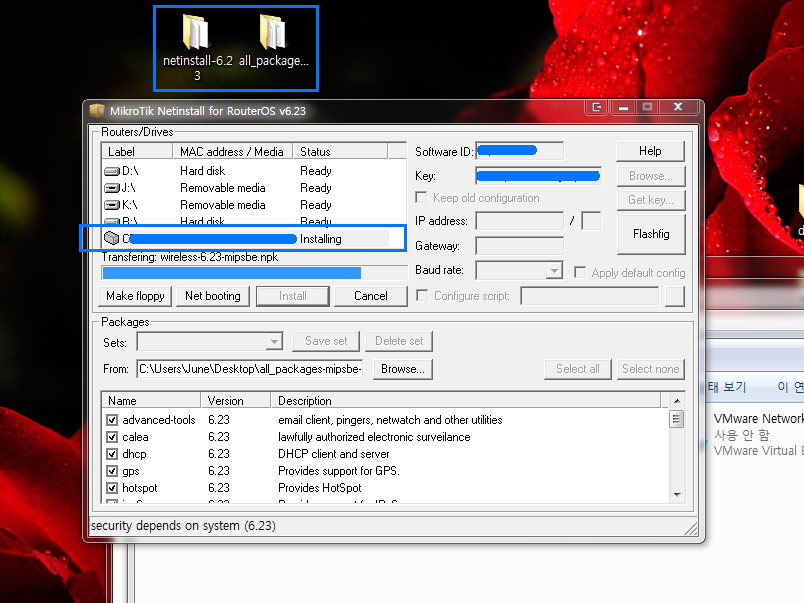Click the package list scrollbar thumb

(x=677, y=419)
